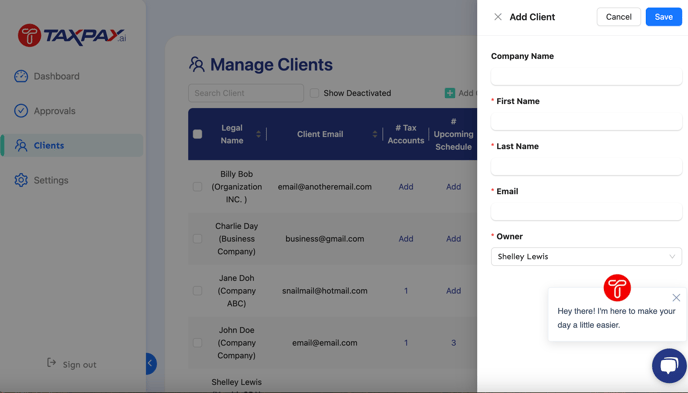The width and height of the screenshot is (688, 393).
Task: Open John Doe's 3 upcoming schedules
Action: coord(454,343)
